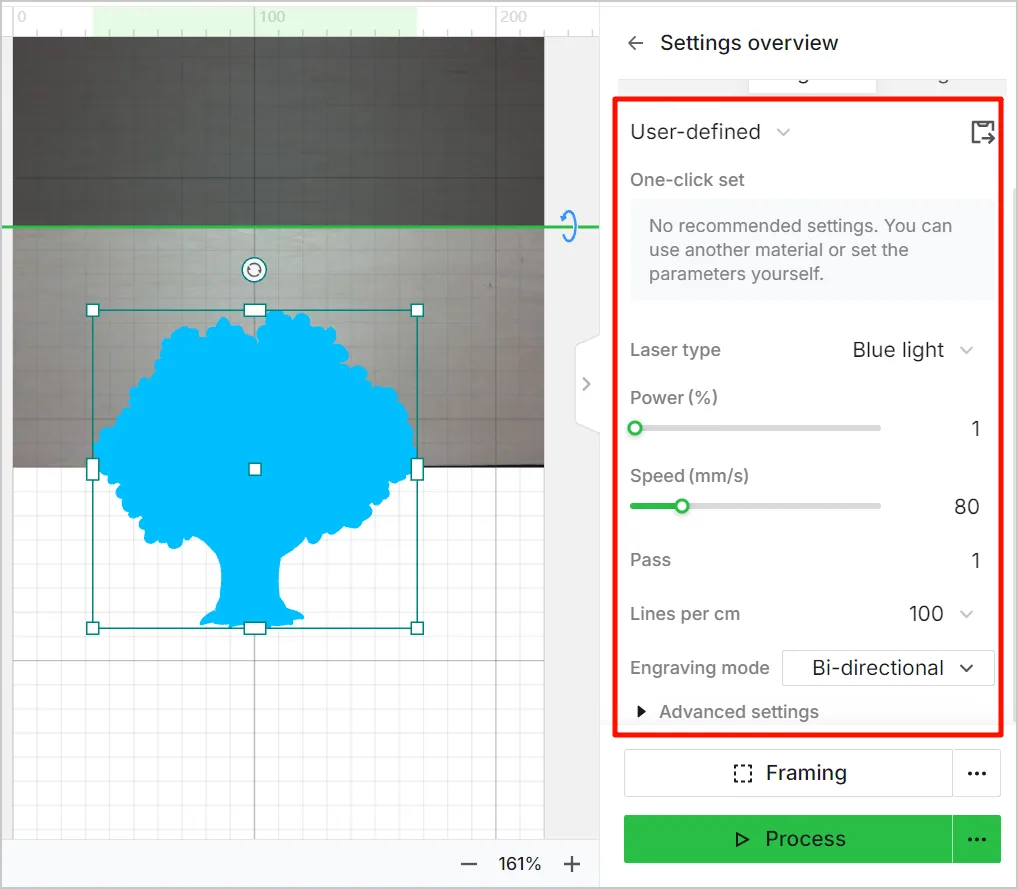This screenshot has width=1018, height=889.
Task: Click the "No recommended settings" message text
Action: pos(800,250)
